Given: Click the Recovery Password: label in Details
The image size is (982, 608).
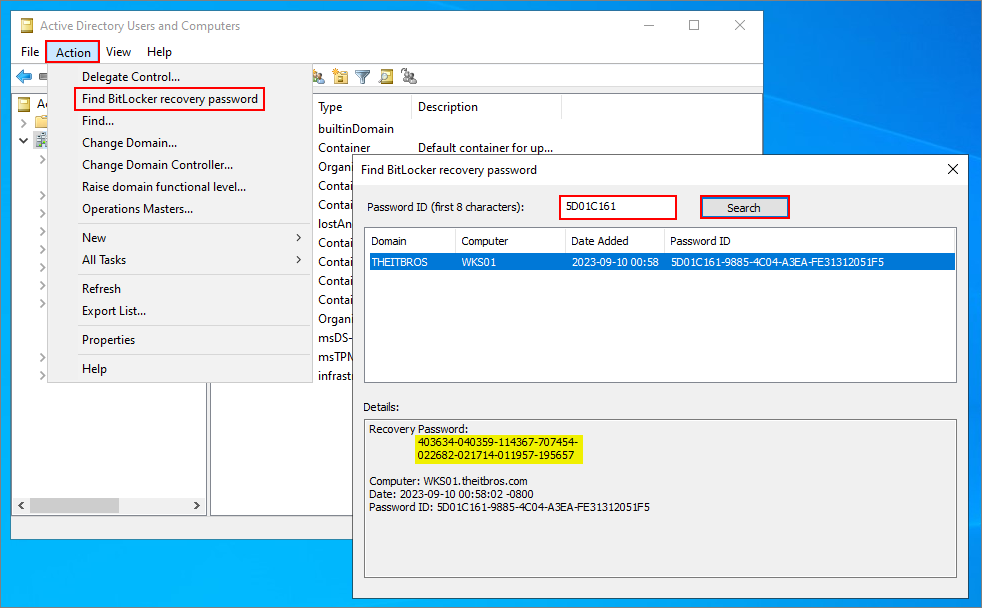Looking at the screenshot, I should pos(418,429).
